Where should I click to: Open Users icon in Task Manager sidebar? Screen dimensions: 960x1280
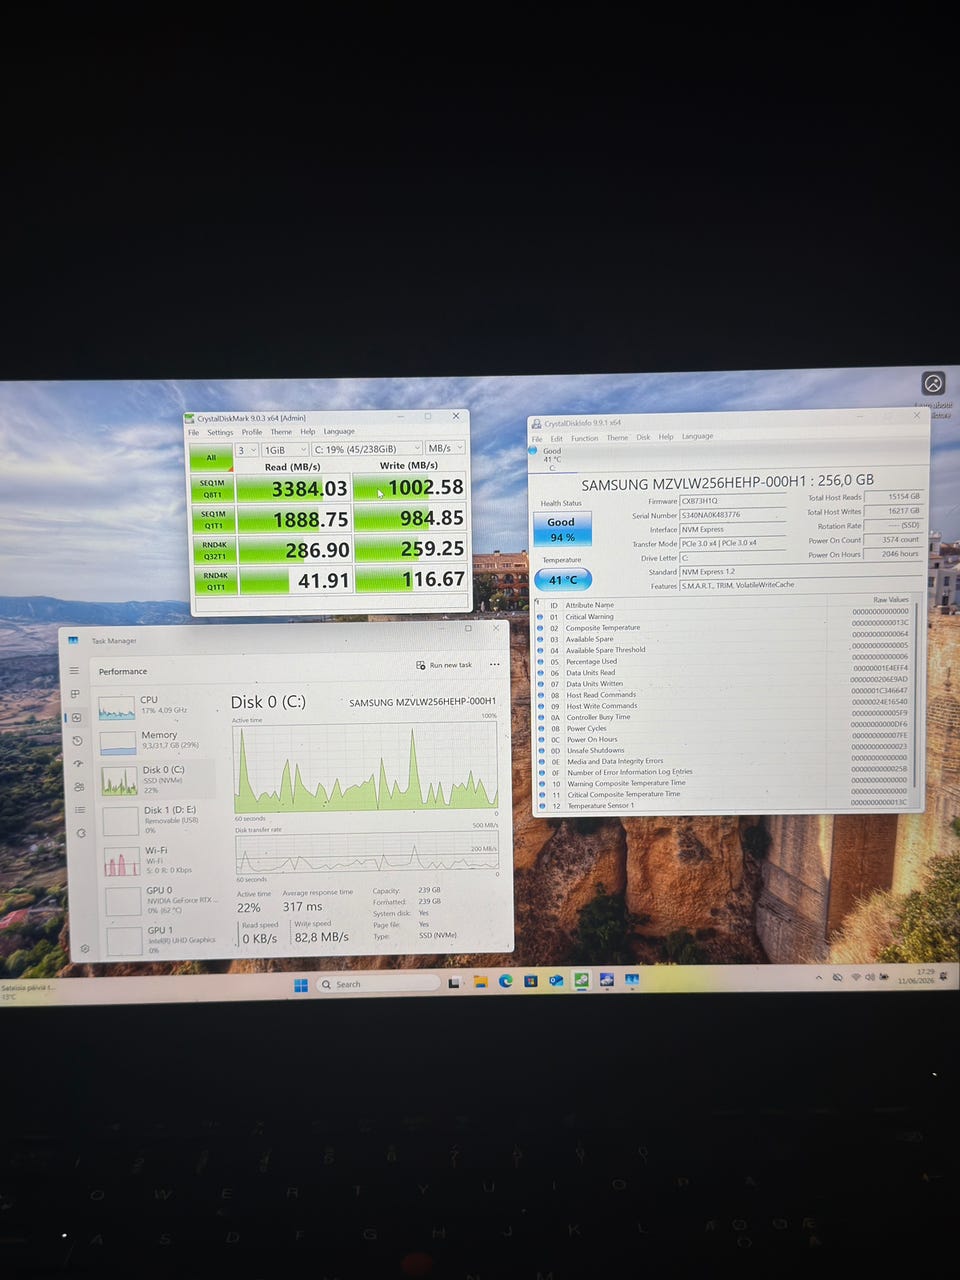[x=79, y=787]
